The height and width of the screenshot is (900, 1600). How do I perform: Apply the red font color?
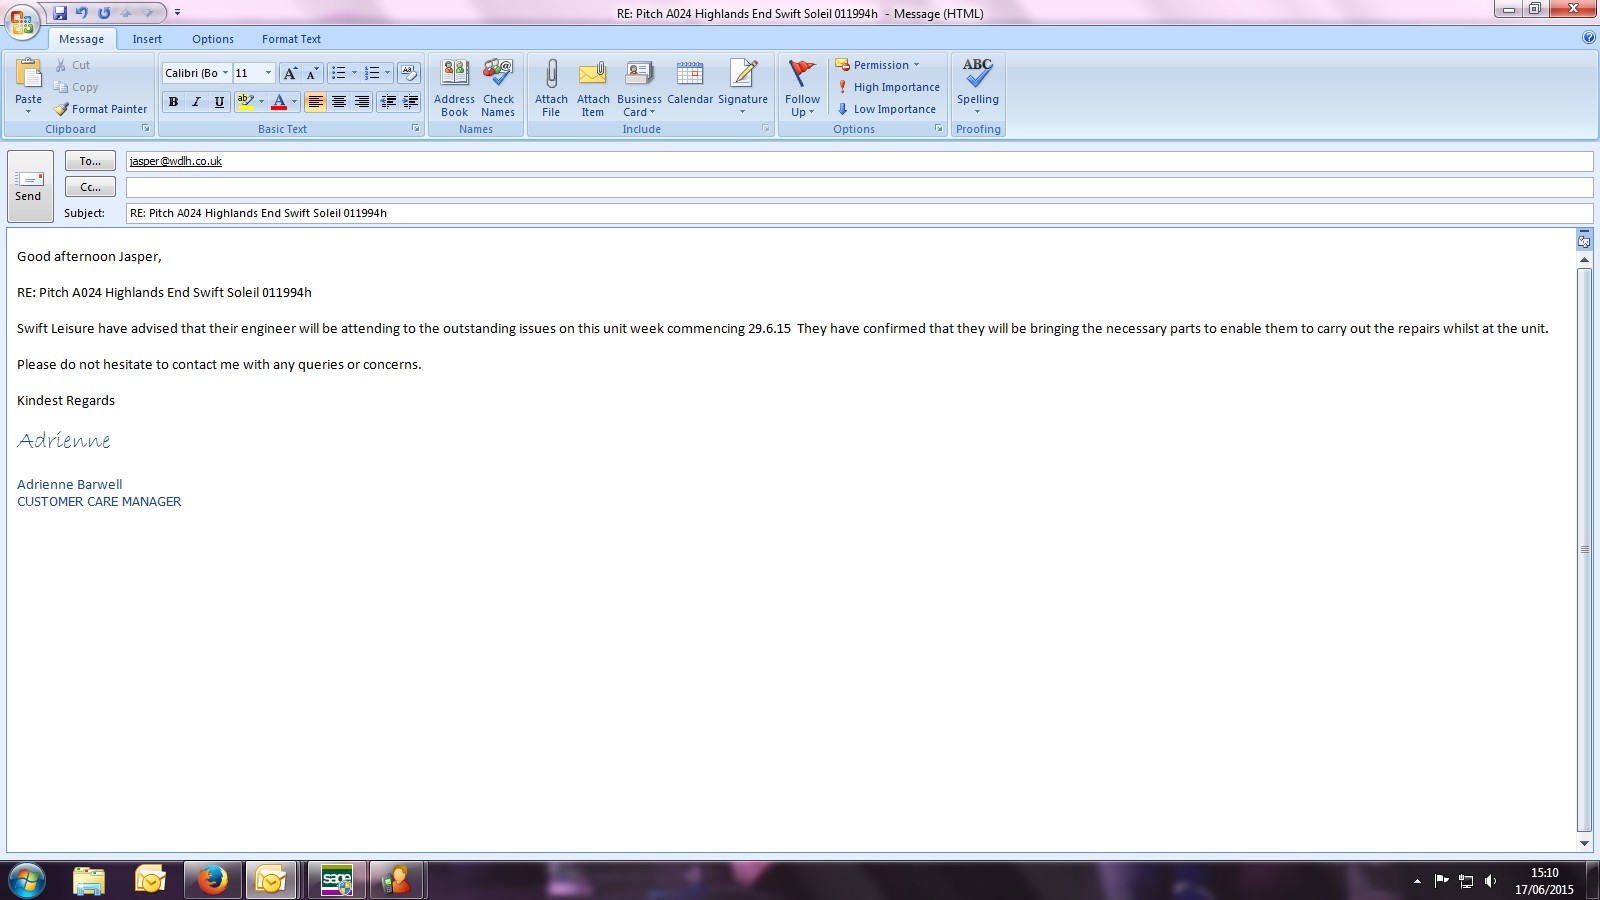tap(279, 101)
